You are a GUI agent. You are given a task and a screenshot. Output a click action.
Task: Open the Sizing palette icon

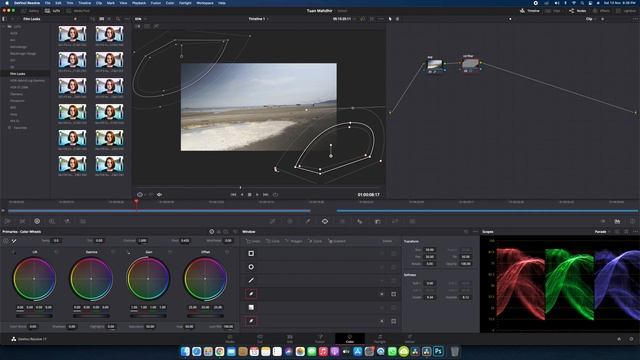[413, 221]
